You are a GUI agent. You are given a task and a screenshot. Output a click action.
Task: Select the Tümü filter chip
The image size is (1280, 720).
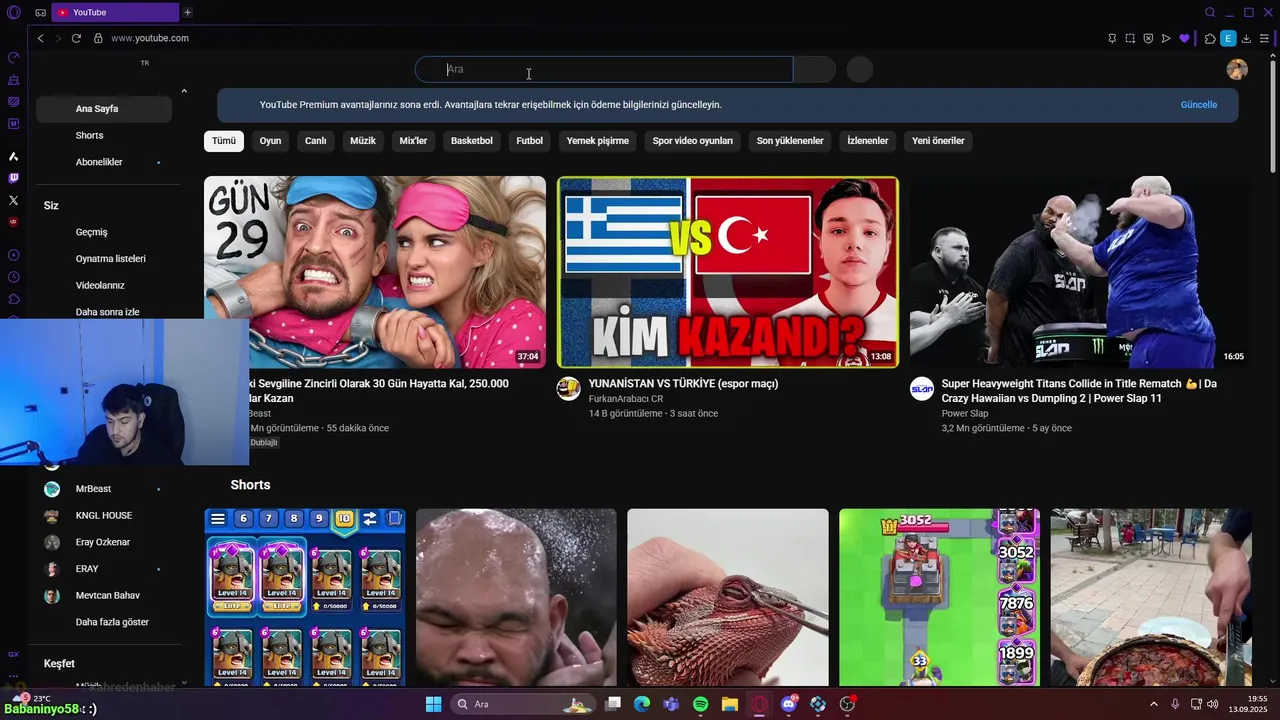[x=224, y=141]
